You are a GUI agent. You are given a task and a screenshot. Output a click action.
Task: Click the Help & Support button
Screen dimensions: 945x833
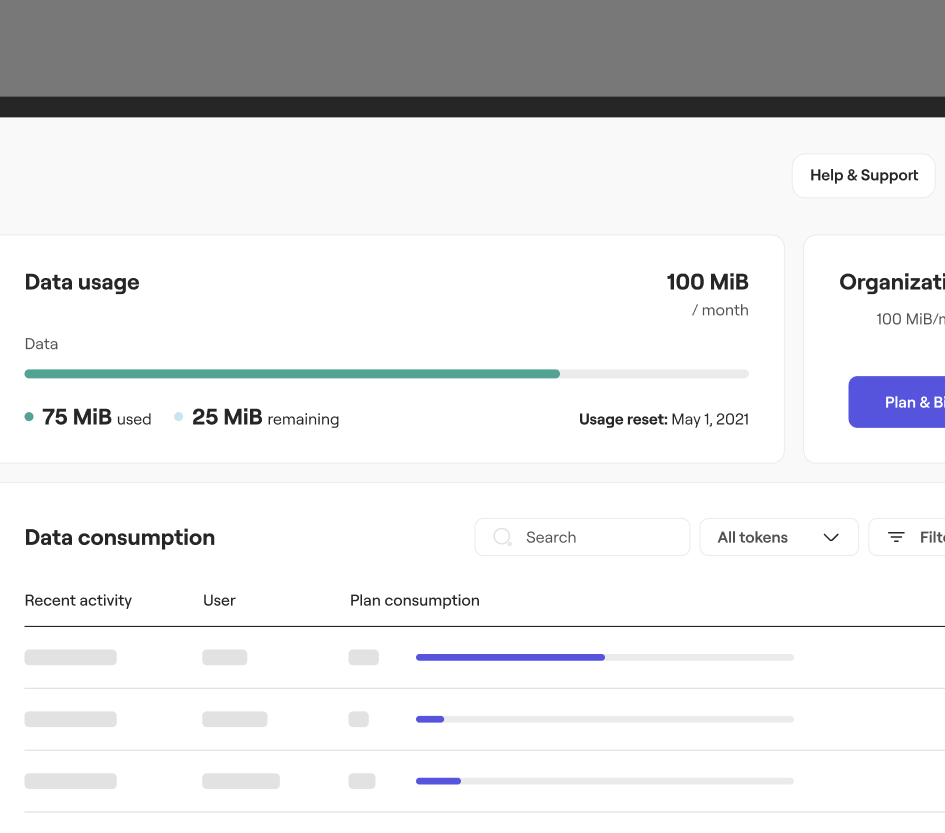(863, 175)
